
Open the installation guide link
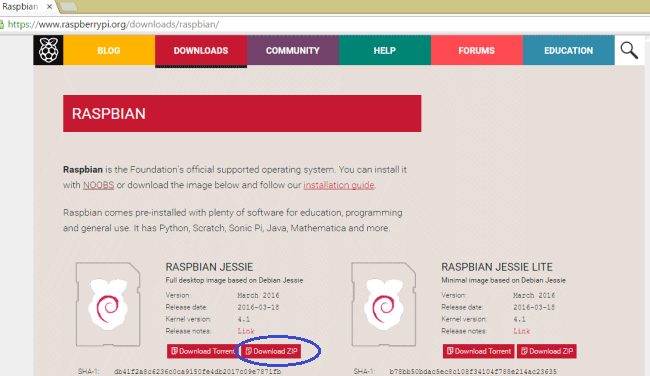pos(339,185)
